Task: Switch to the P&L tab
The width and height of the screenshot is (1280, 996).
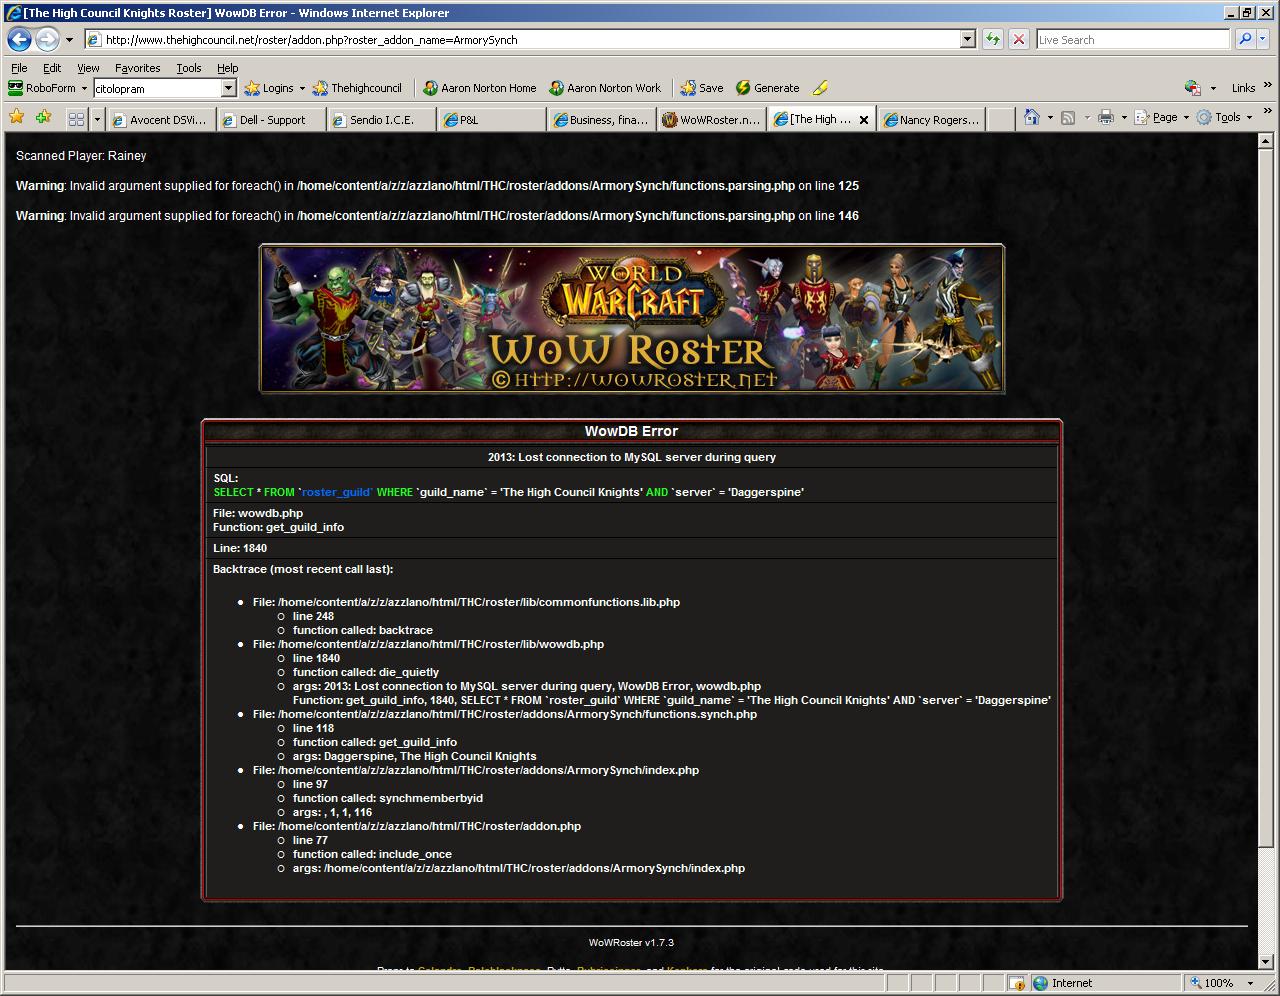Action: pos(491,119)
